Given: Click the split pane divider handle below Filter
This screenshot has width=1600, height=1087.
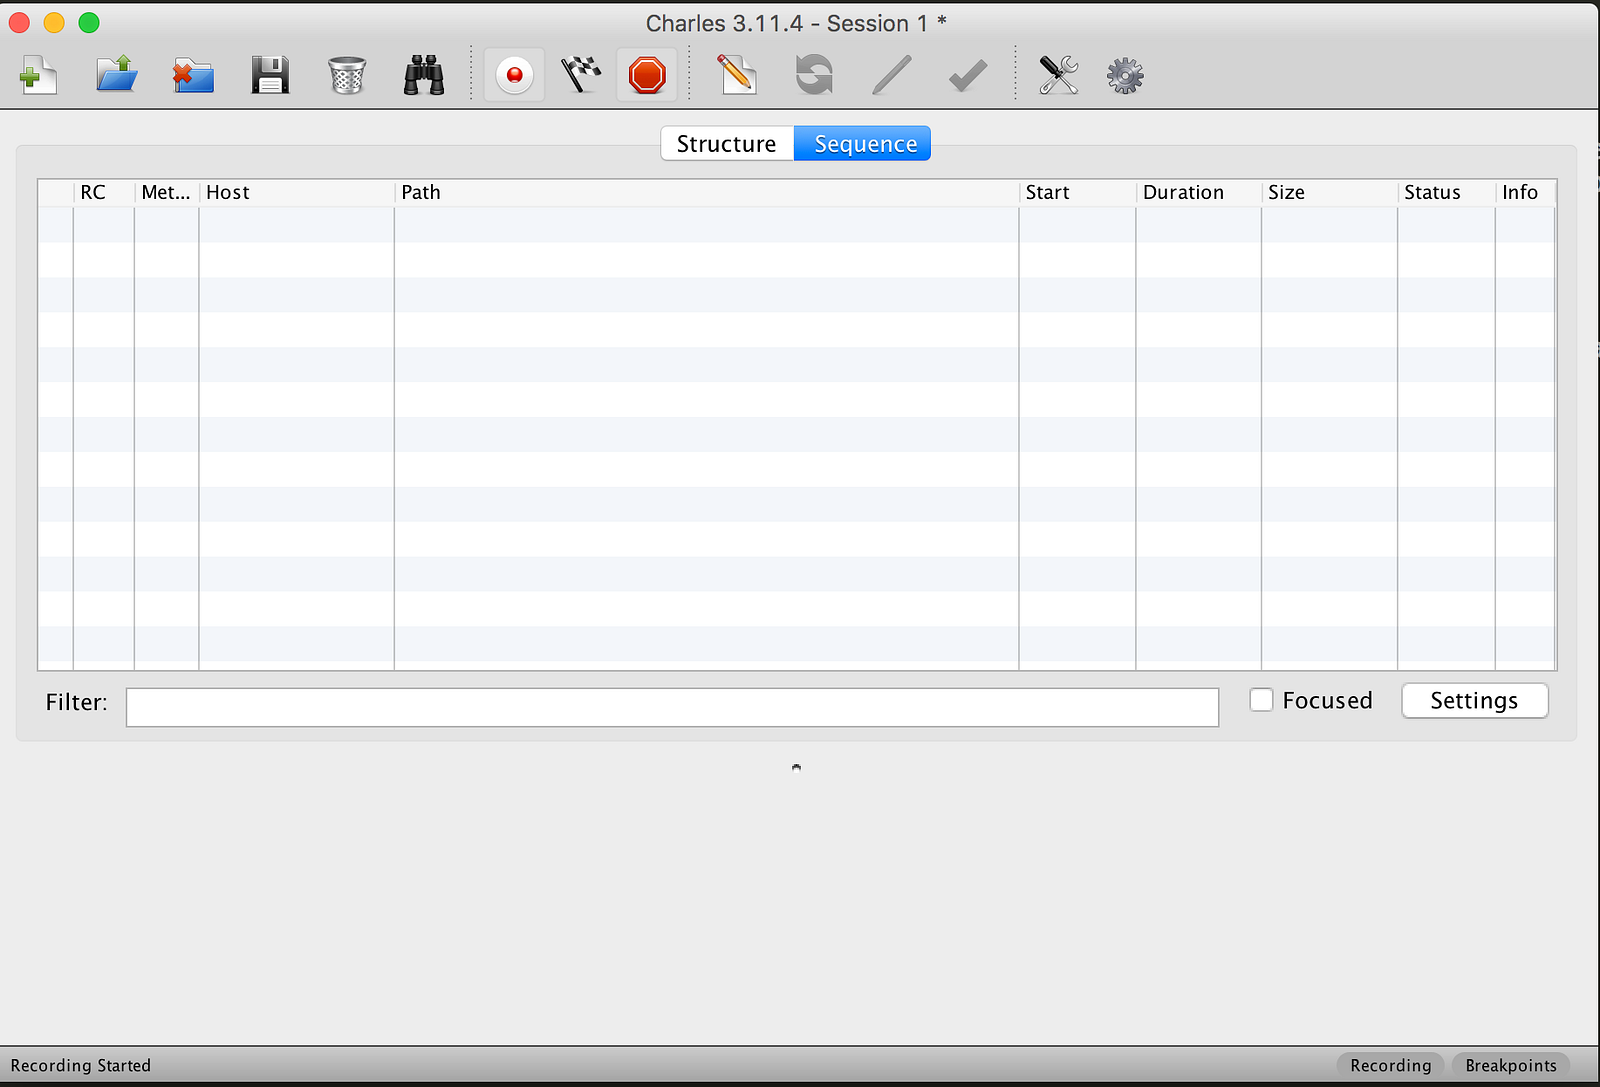Looking at the screenshot, I should point(796,768).
